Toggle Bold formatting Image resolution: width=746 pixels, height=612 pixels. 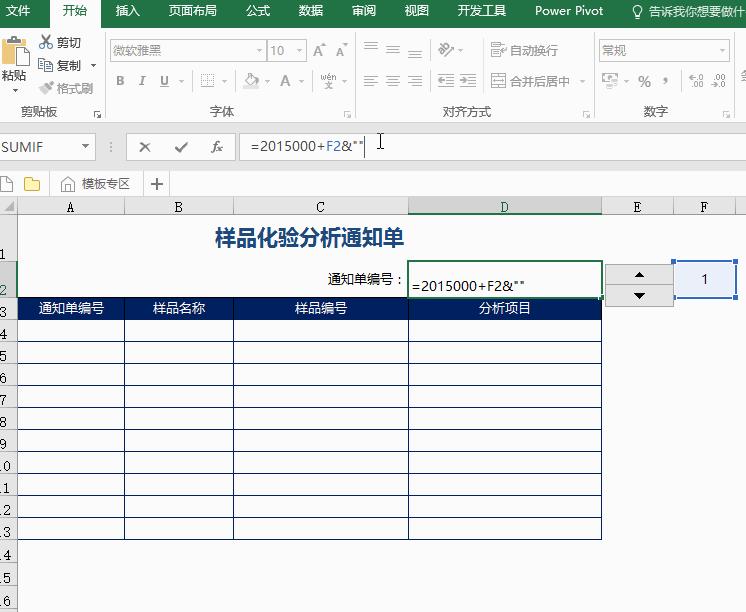pyautogui.click(x=120, y=81)
